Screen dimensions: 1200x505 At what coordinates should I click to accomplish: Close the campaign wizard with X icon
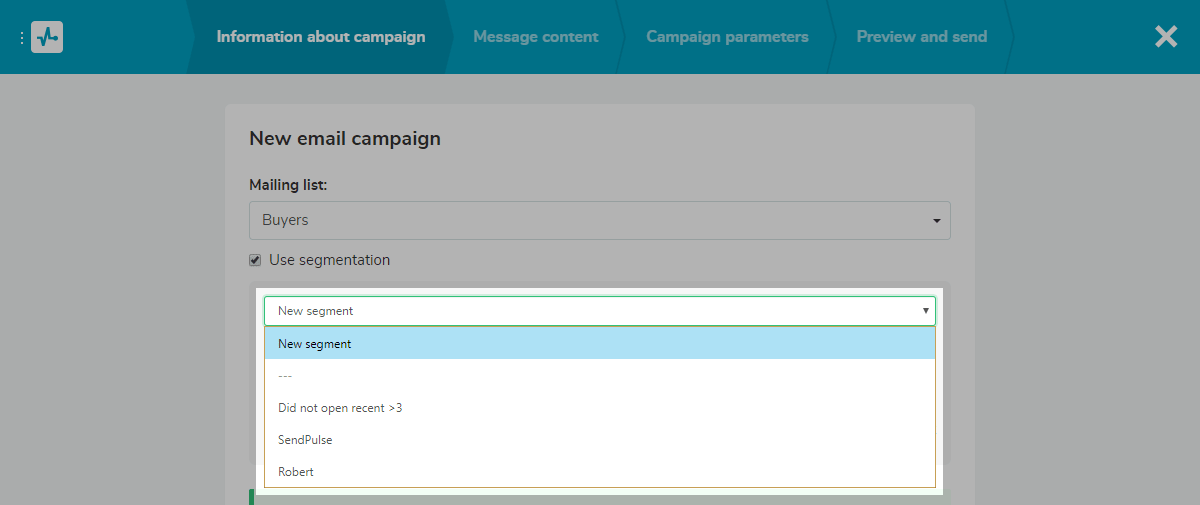pos(1166,37)
